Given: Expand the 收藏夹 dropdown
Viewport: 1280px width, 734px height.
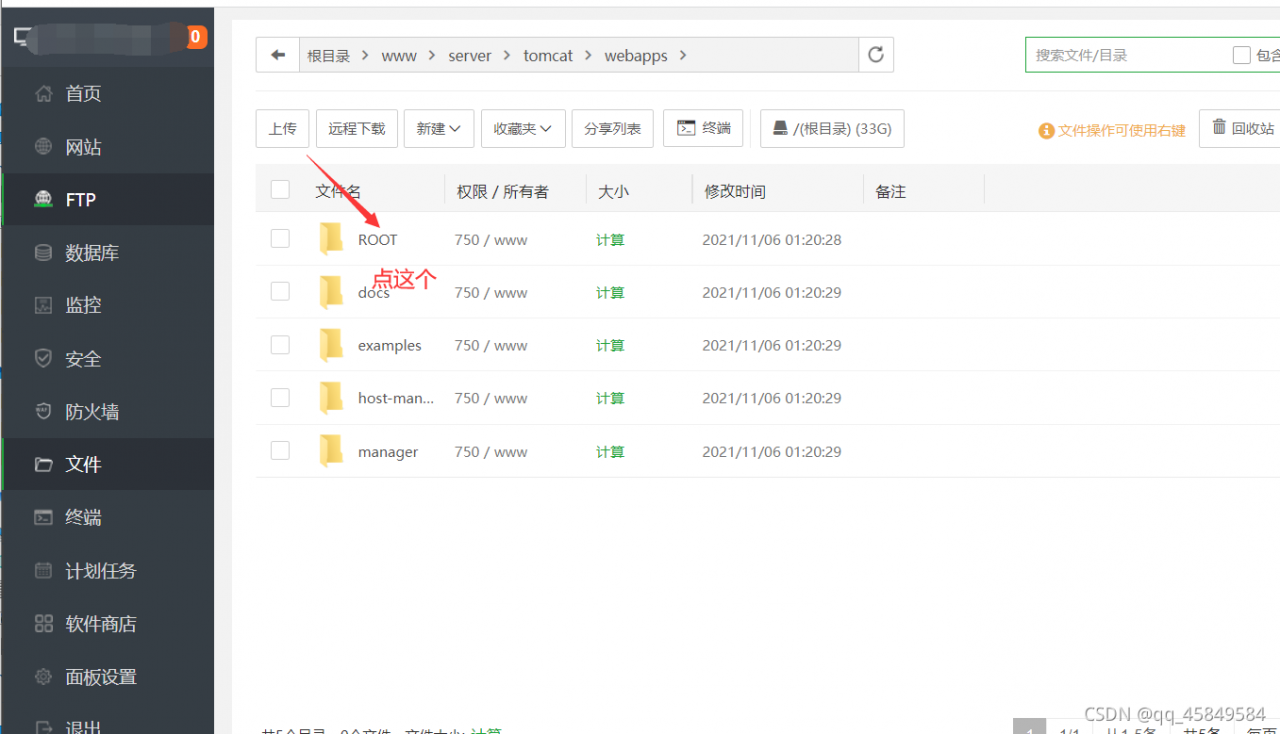Looking at the screenshot, I should point(523,129).
